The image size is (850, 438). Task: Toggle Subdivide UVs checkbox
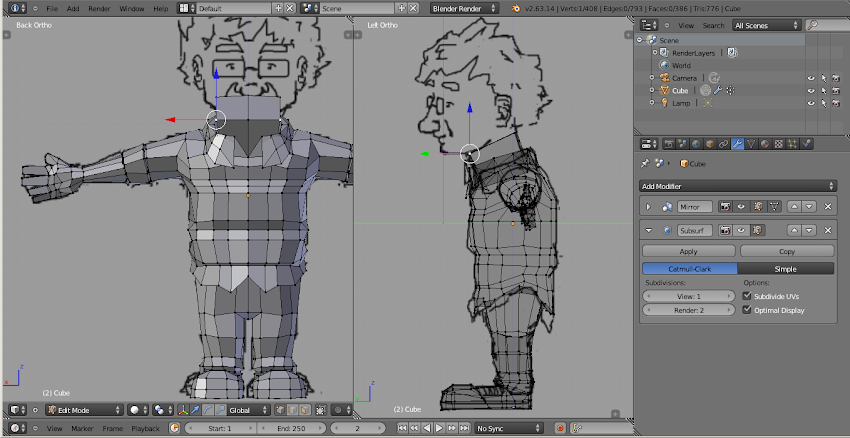(748, 296)
